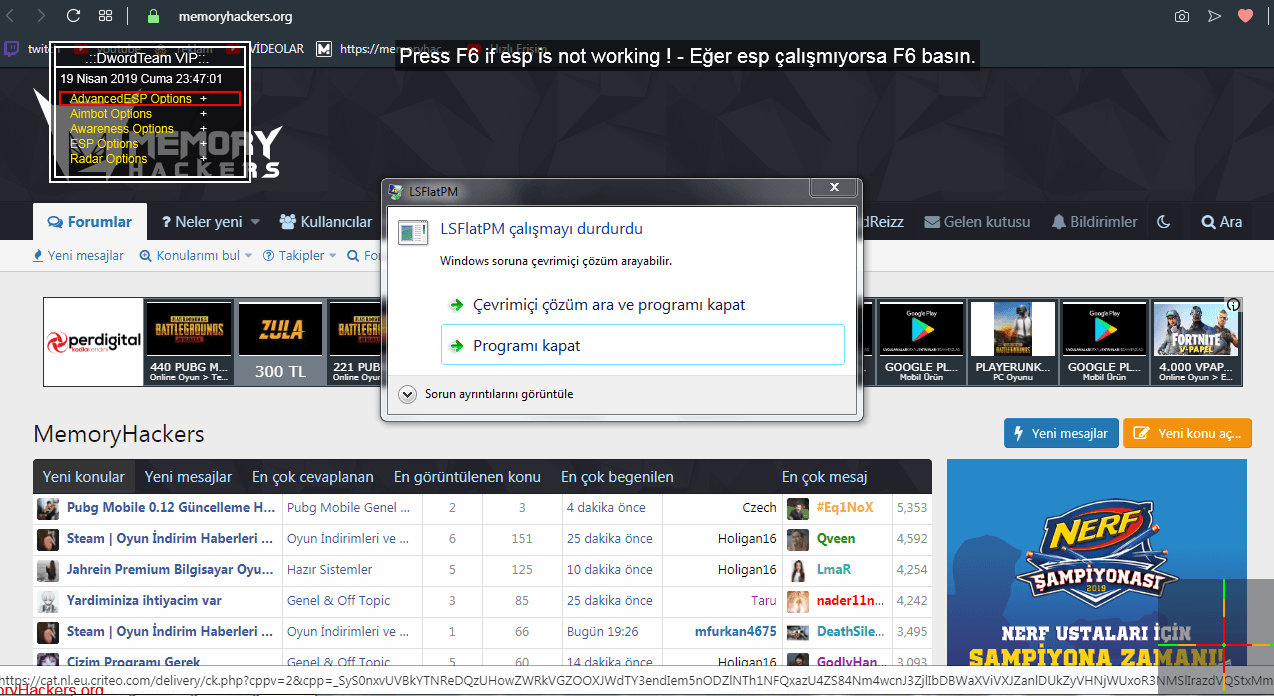Open avatar beside Yardiminiza ihtiyacim var topic
1274x696 pixels.
48,601
